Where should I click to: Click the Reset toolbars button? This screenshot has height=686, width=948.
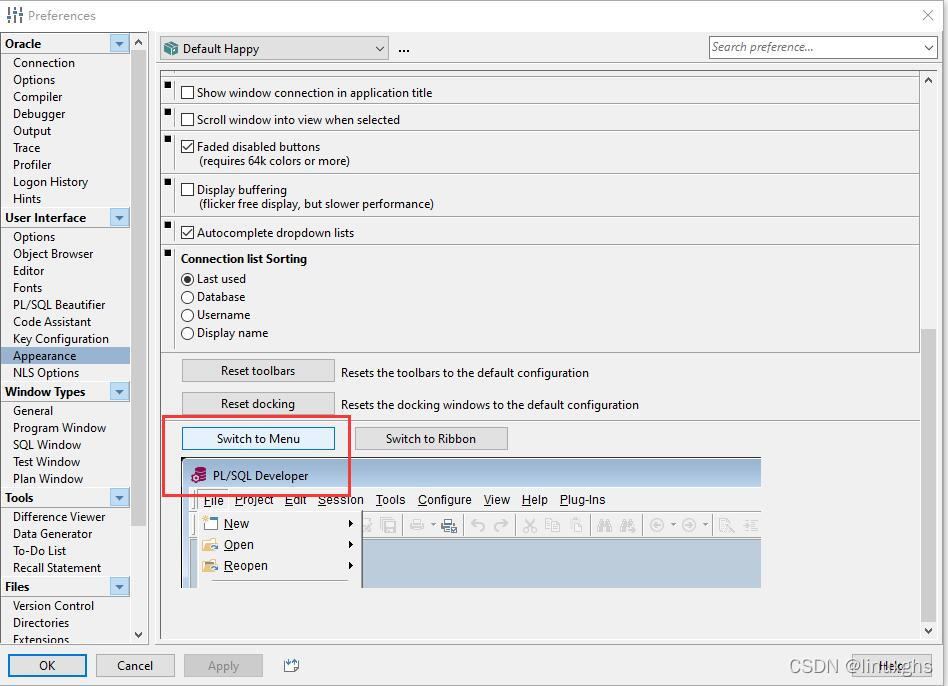coord(257,370)
